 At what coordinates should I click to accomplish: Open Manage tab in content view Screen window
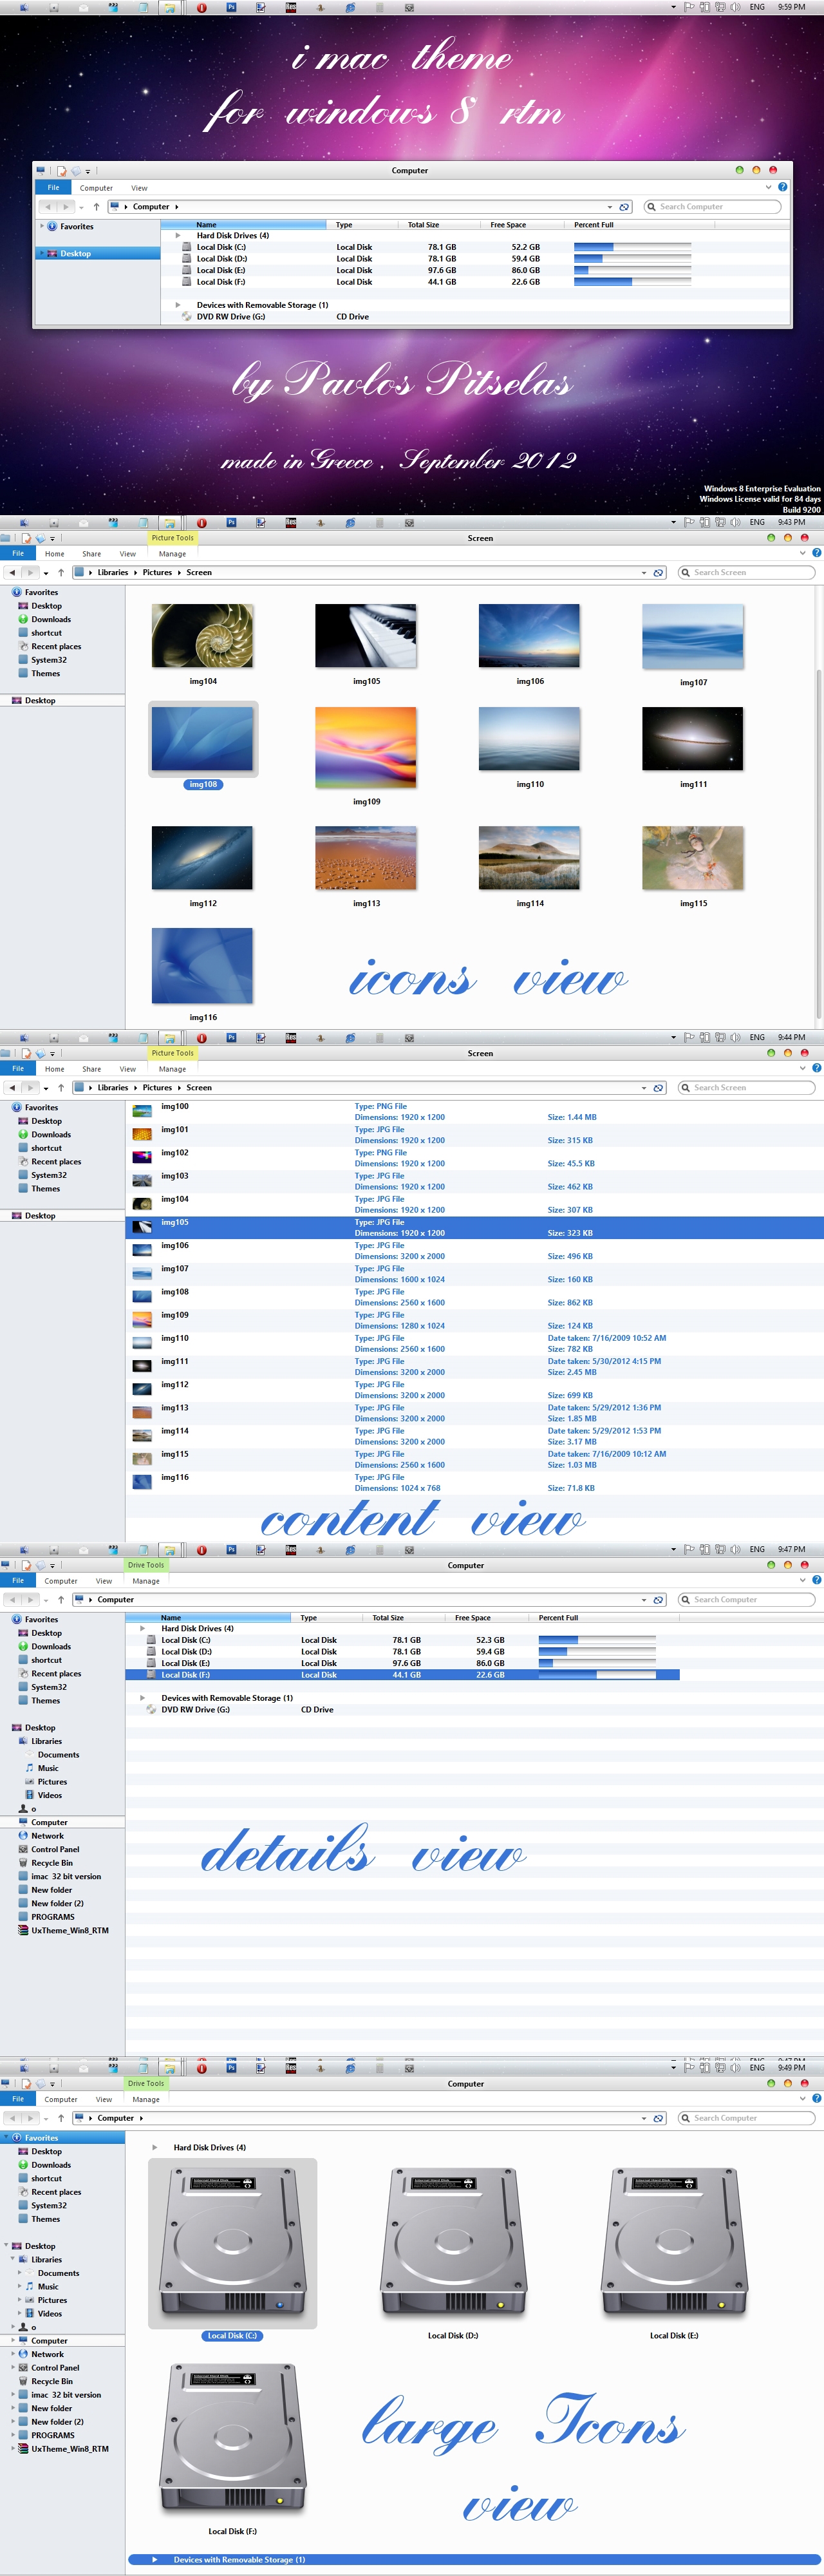tap(172, 1069)
